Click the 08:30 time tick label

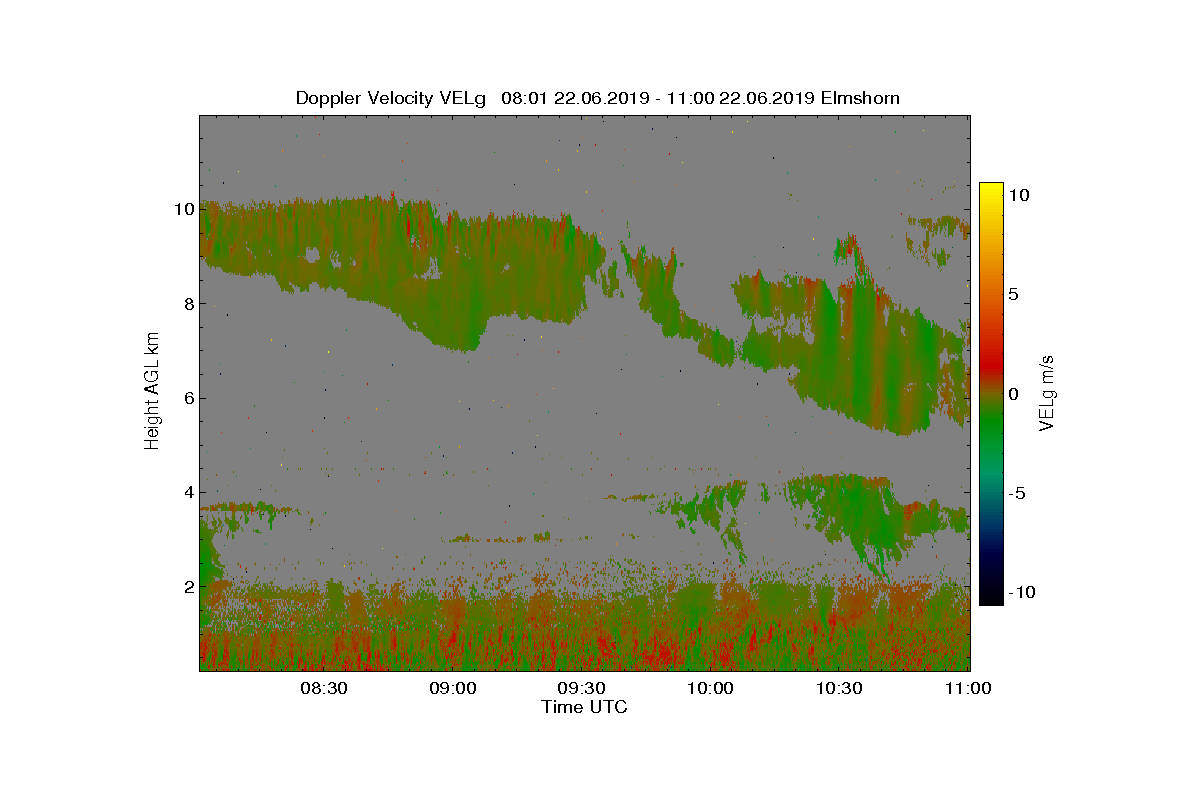click(x=323, y=688)
